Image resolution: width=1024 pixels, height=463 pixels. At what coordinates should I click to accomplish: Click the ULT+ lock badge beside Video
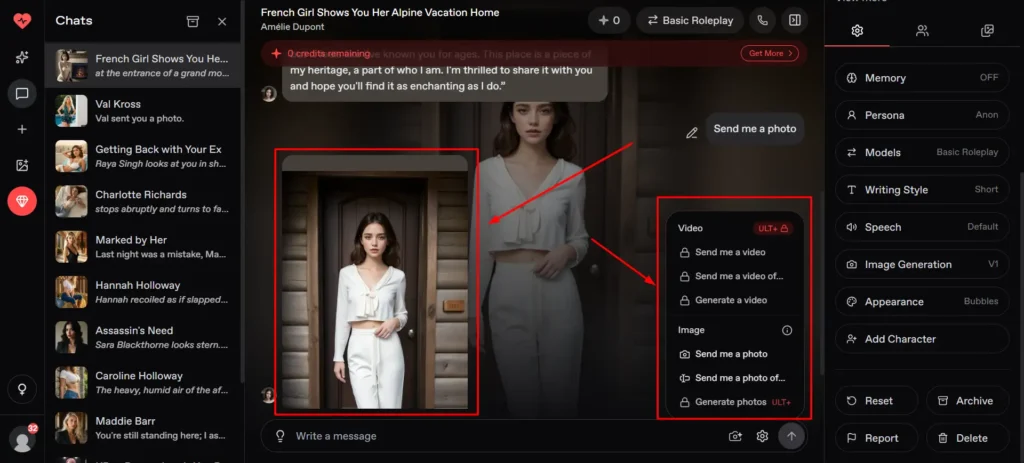[773, 229]
